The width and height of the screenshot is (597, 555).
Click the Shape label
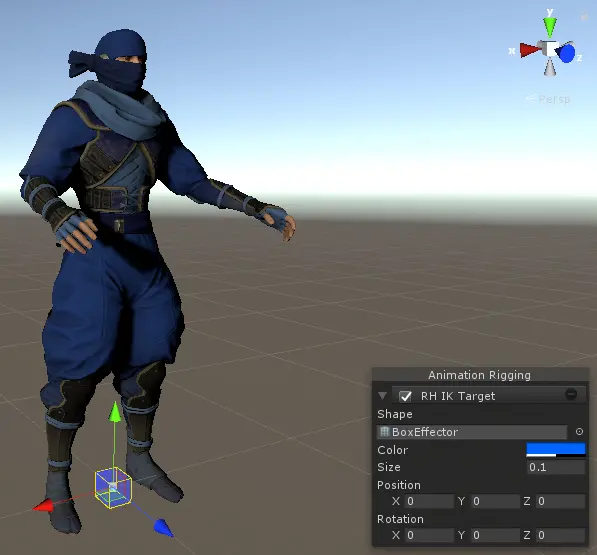(395, 414)
